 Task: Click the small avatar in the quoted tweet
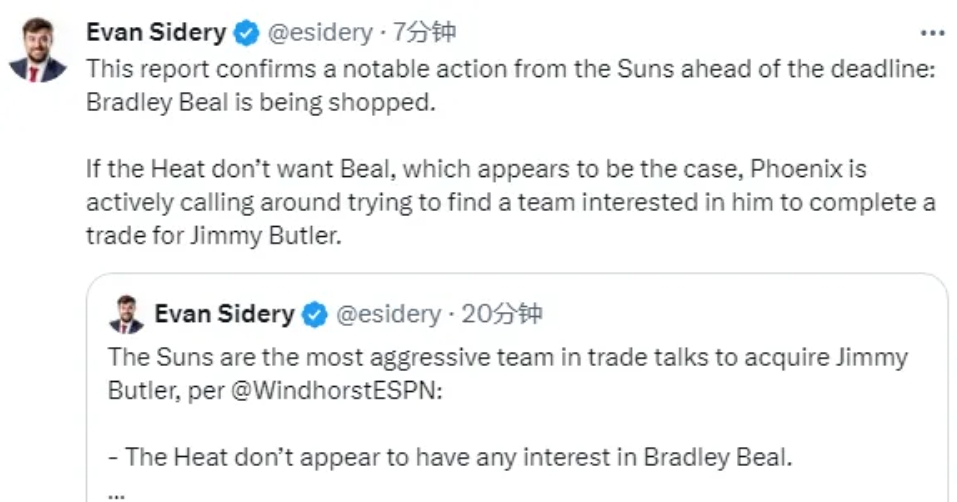[x=126, y=315]
